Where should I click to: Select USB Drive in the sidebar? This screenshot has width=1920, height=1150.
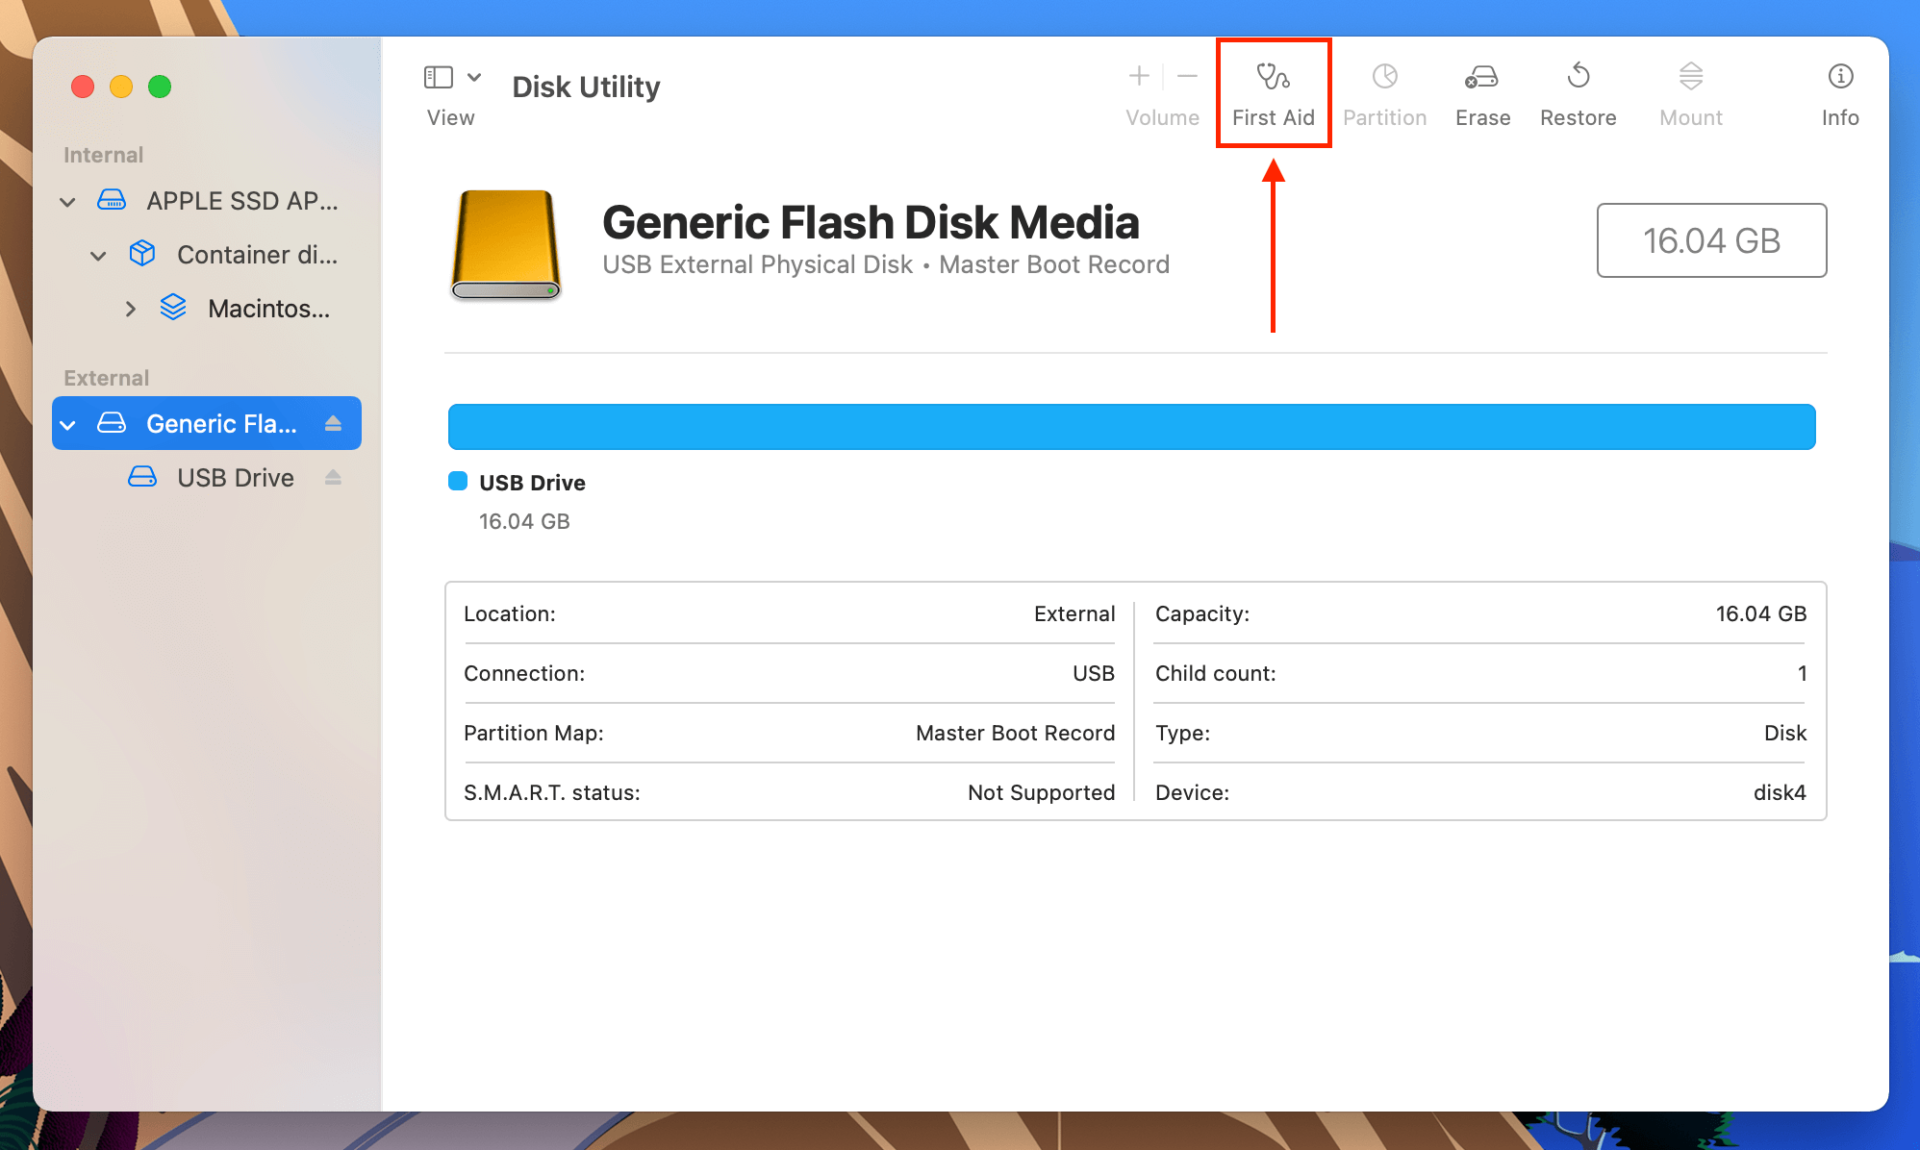point(235,477)
